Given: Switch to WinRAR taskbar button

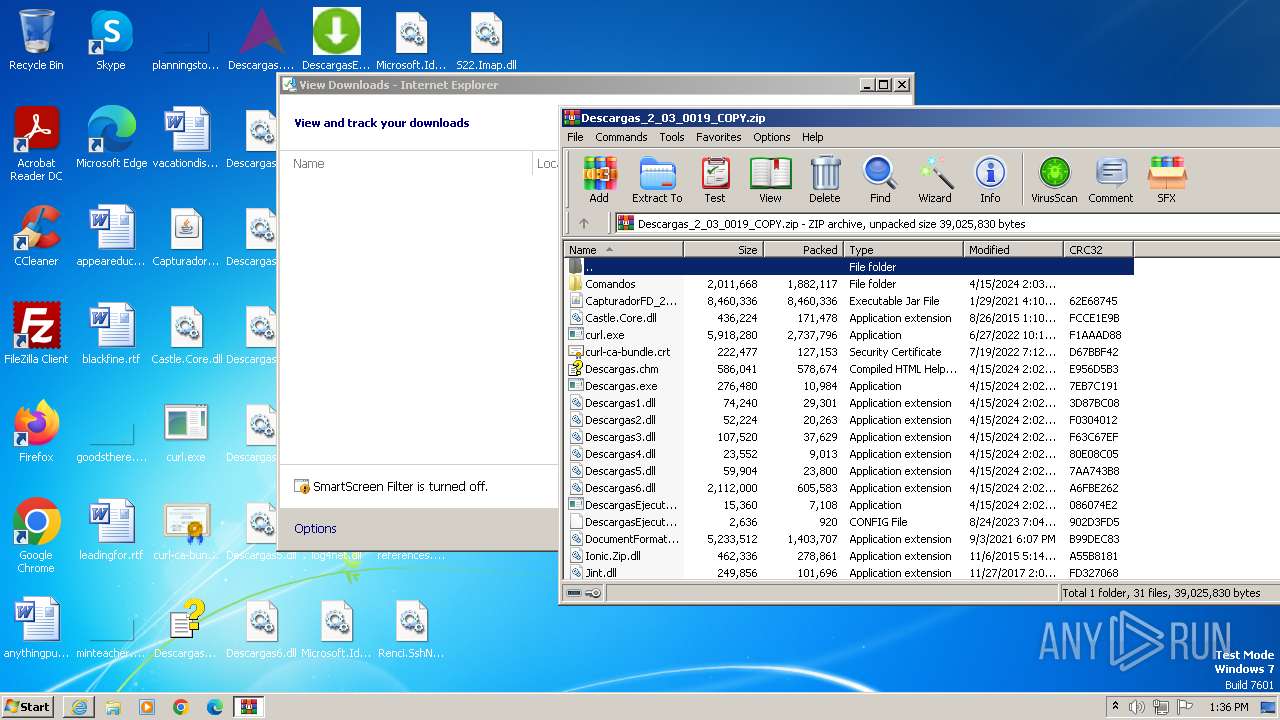Looking at the screenshot, I should click(249, 707).
